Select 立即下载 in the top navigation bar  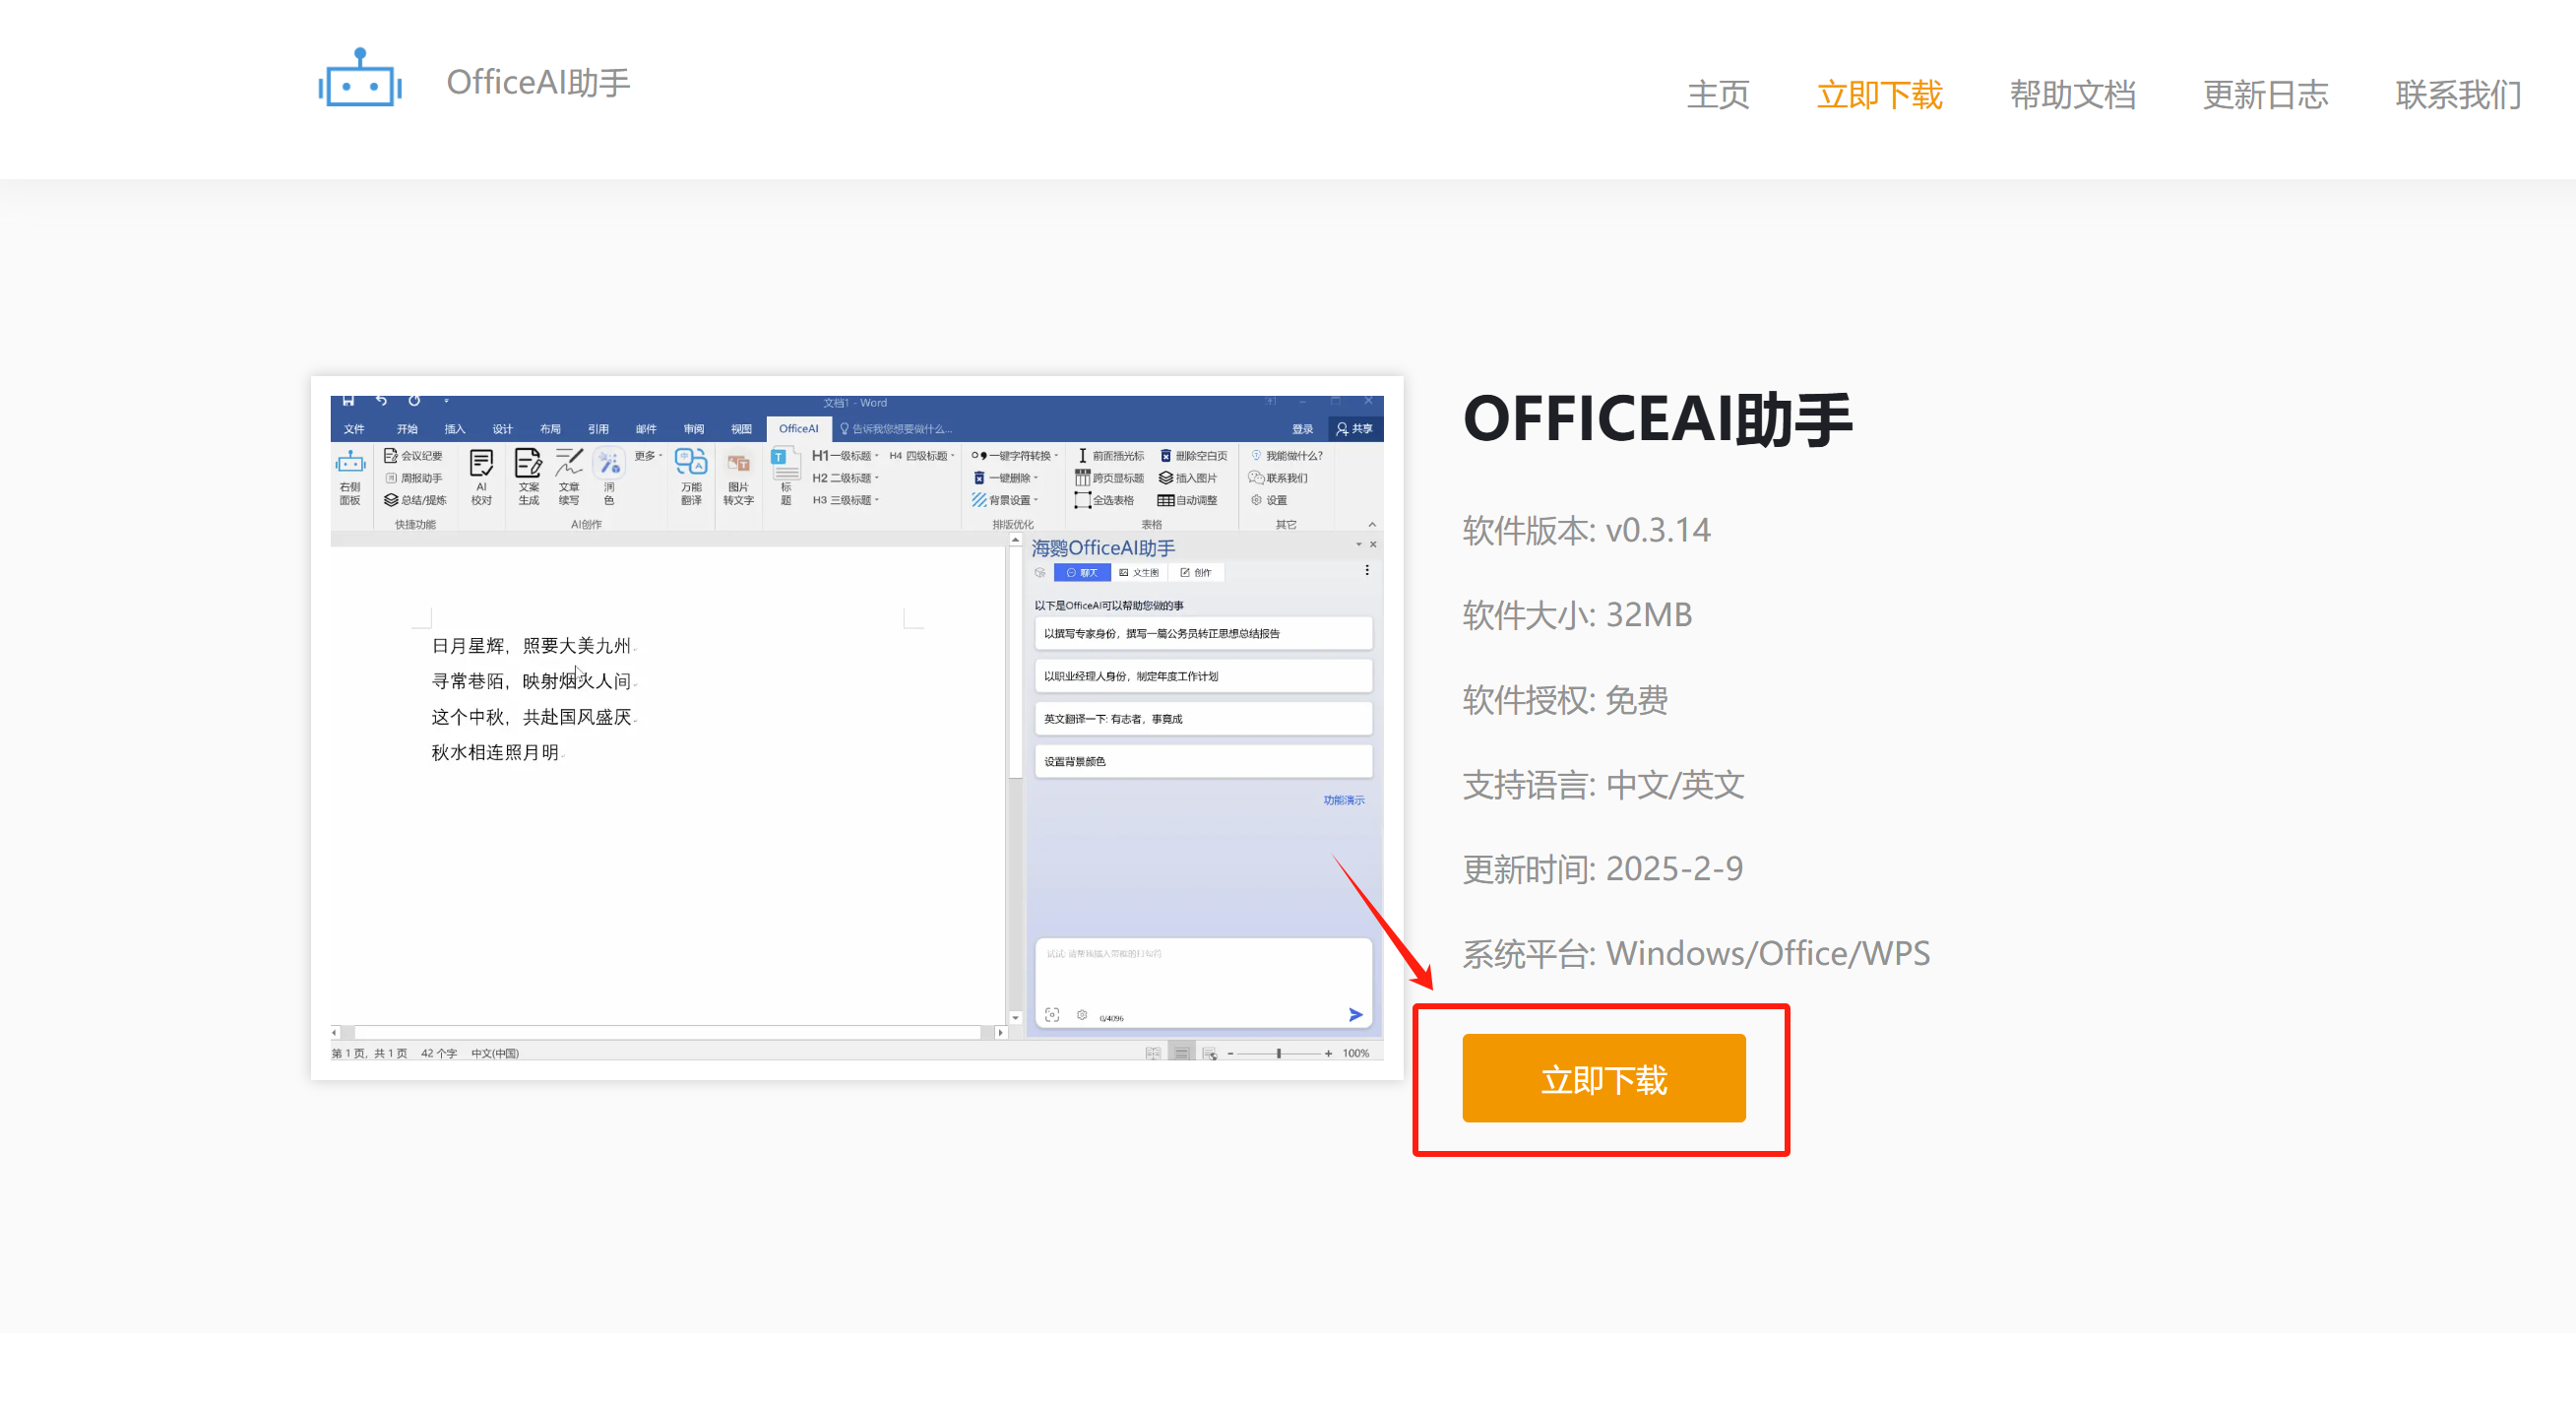(x=1879, y=95)
